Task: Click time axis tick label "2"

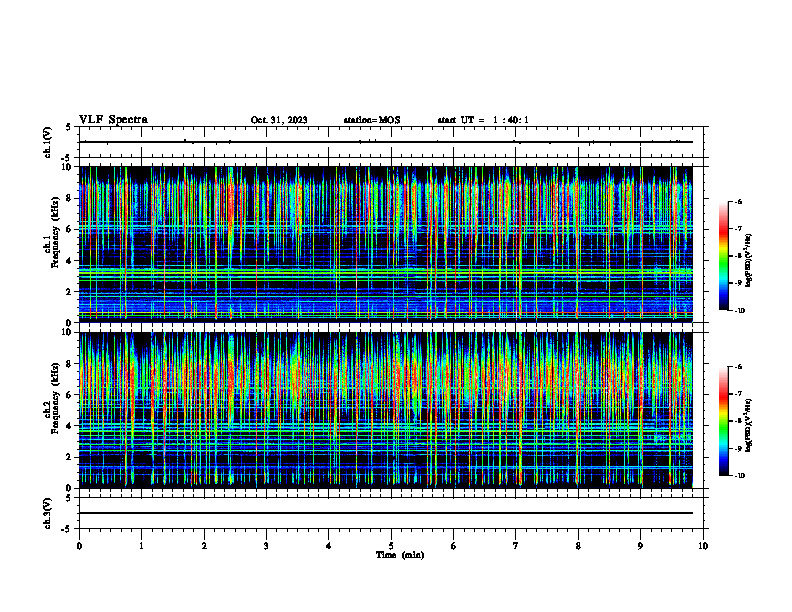Action: coord(204,546)
